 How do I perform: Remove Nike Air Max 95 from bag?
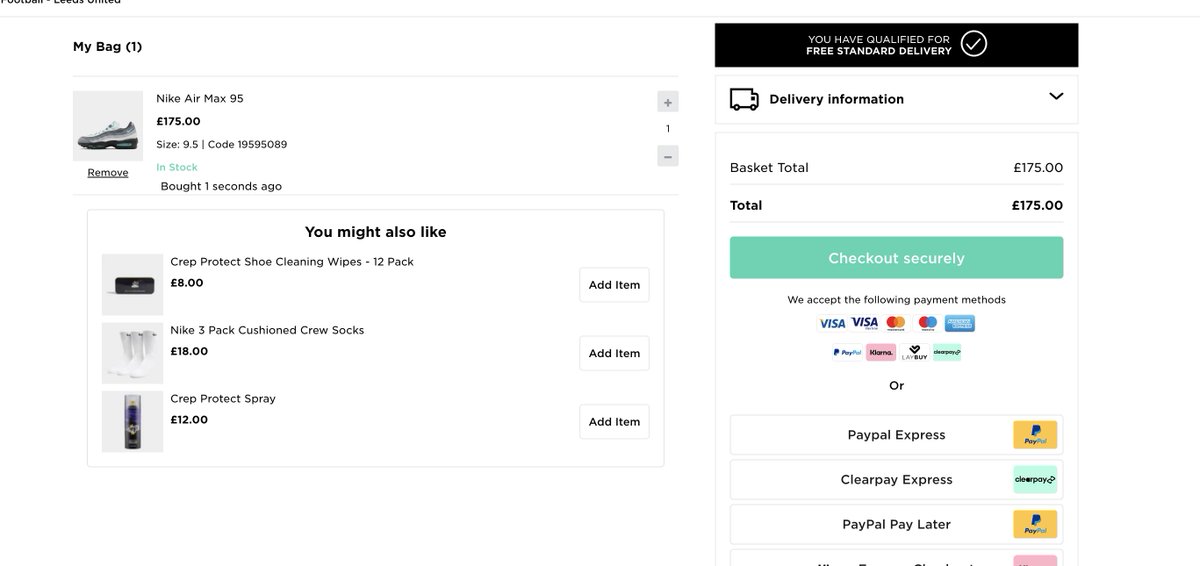pyautogui.click(x=108, y=173)
